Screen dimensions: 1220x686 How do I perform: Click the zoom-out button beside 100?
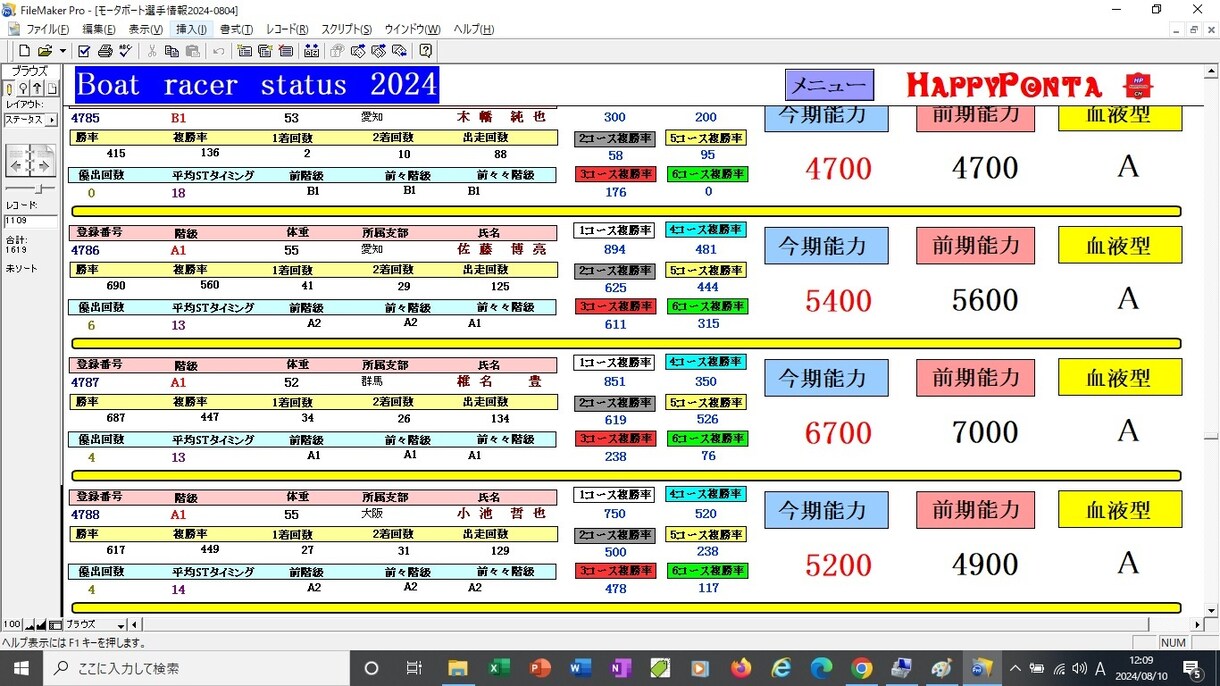[x=29, y=625]
